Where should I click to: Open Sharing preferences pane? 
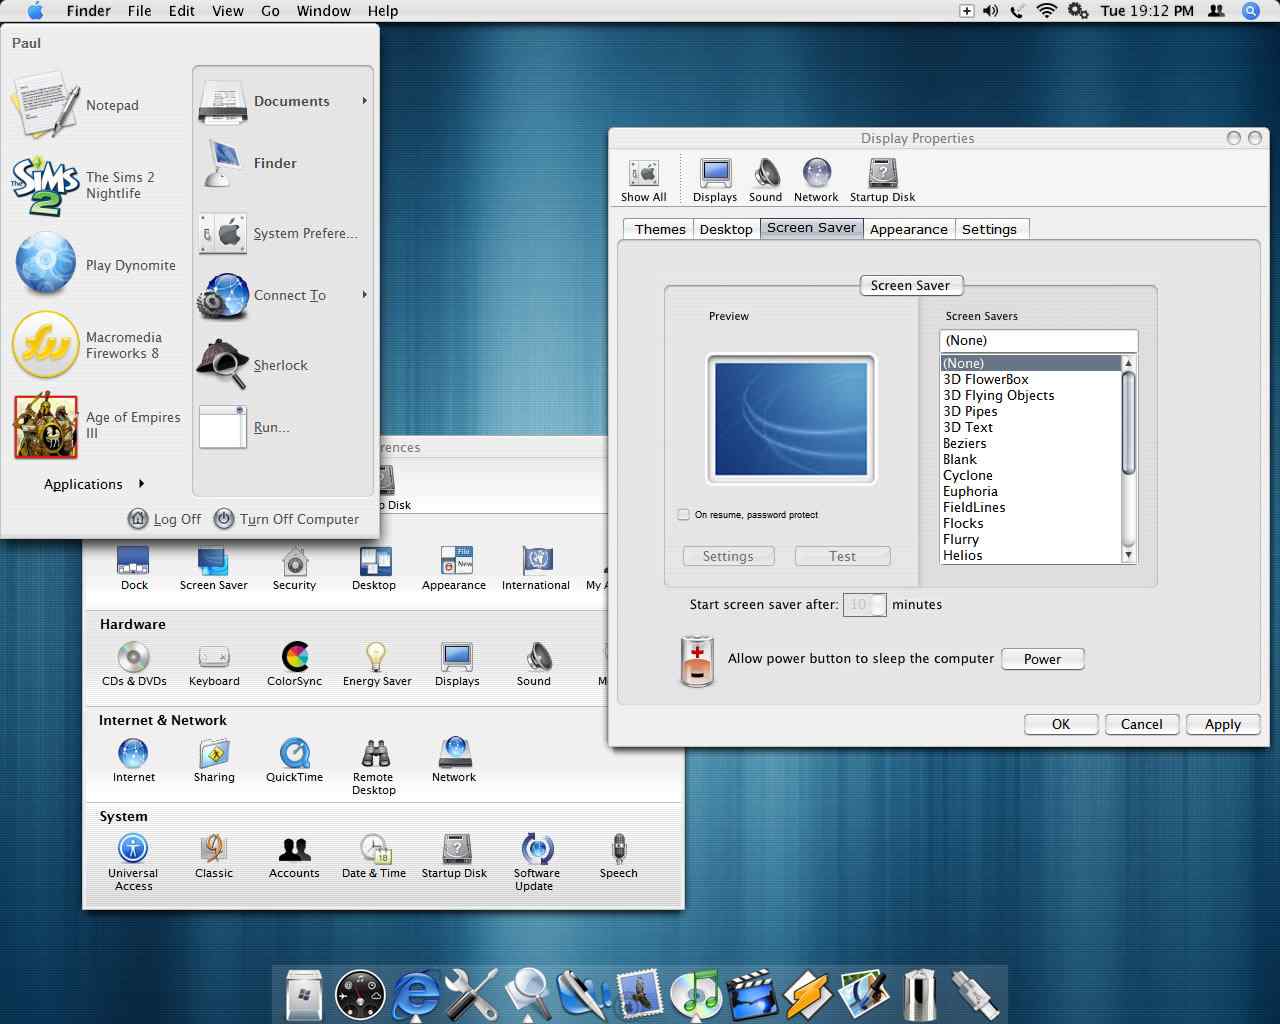click(x=214, y=761)
